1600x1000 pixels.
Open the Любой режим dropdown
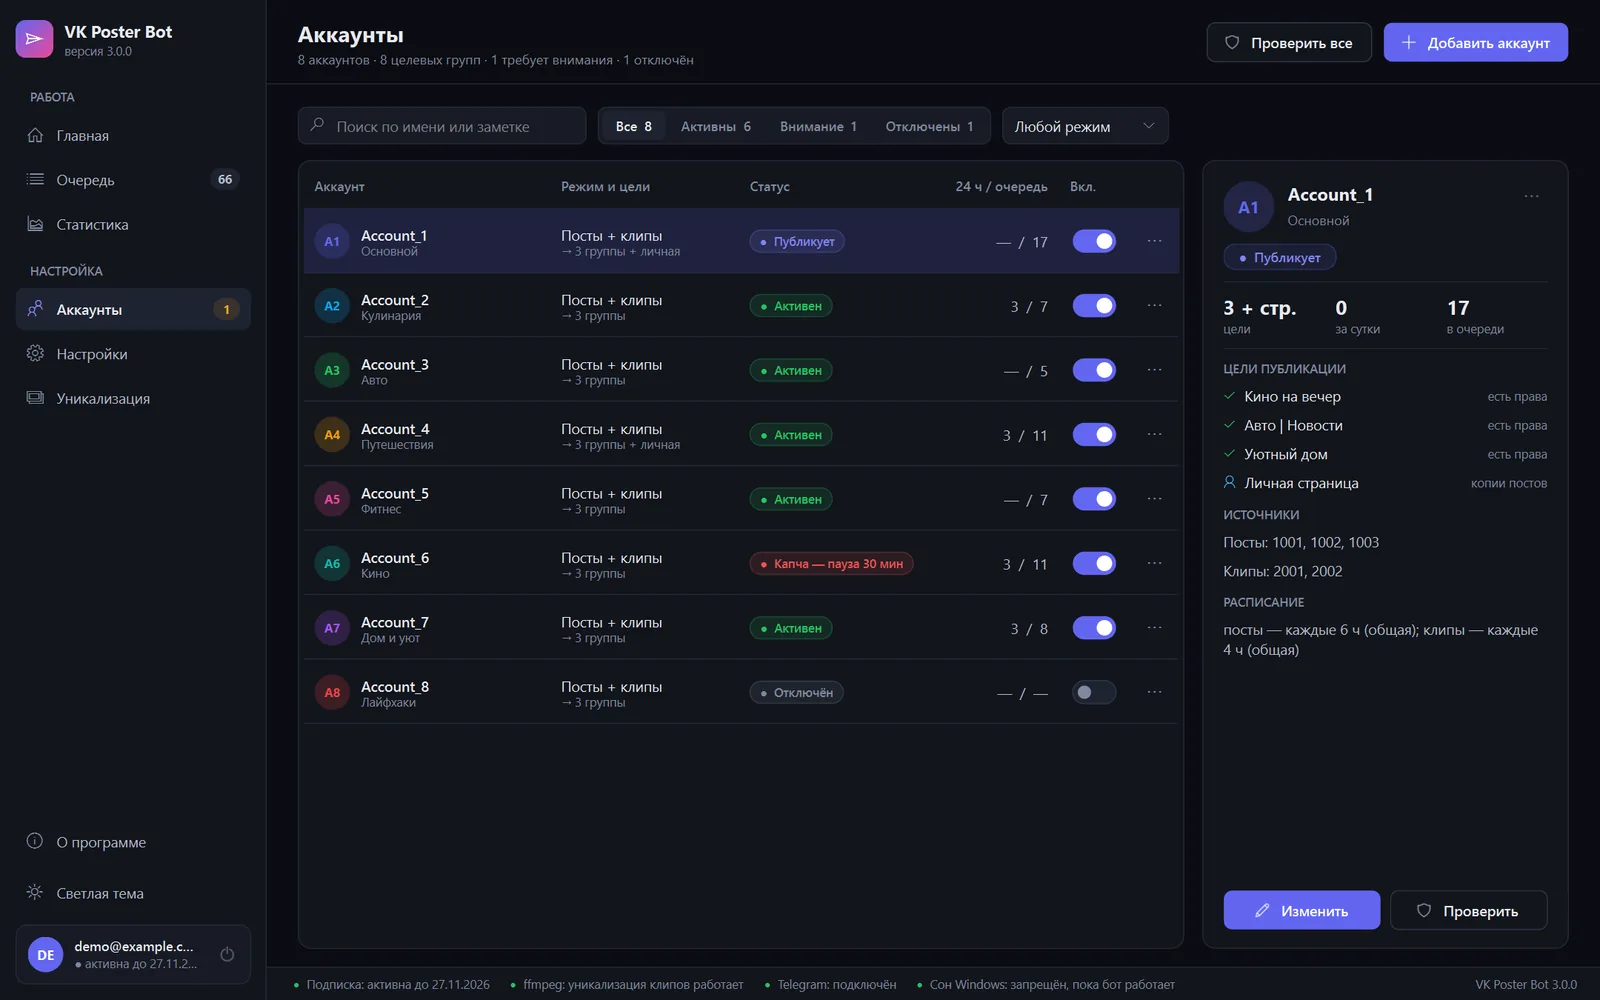pyautogui.click(x=1085, y=126)
